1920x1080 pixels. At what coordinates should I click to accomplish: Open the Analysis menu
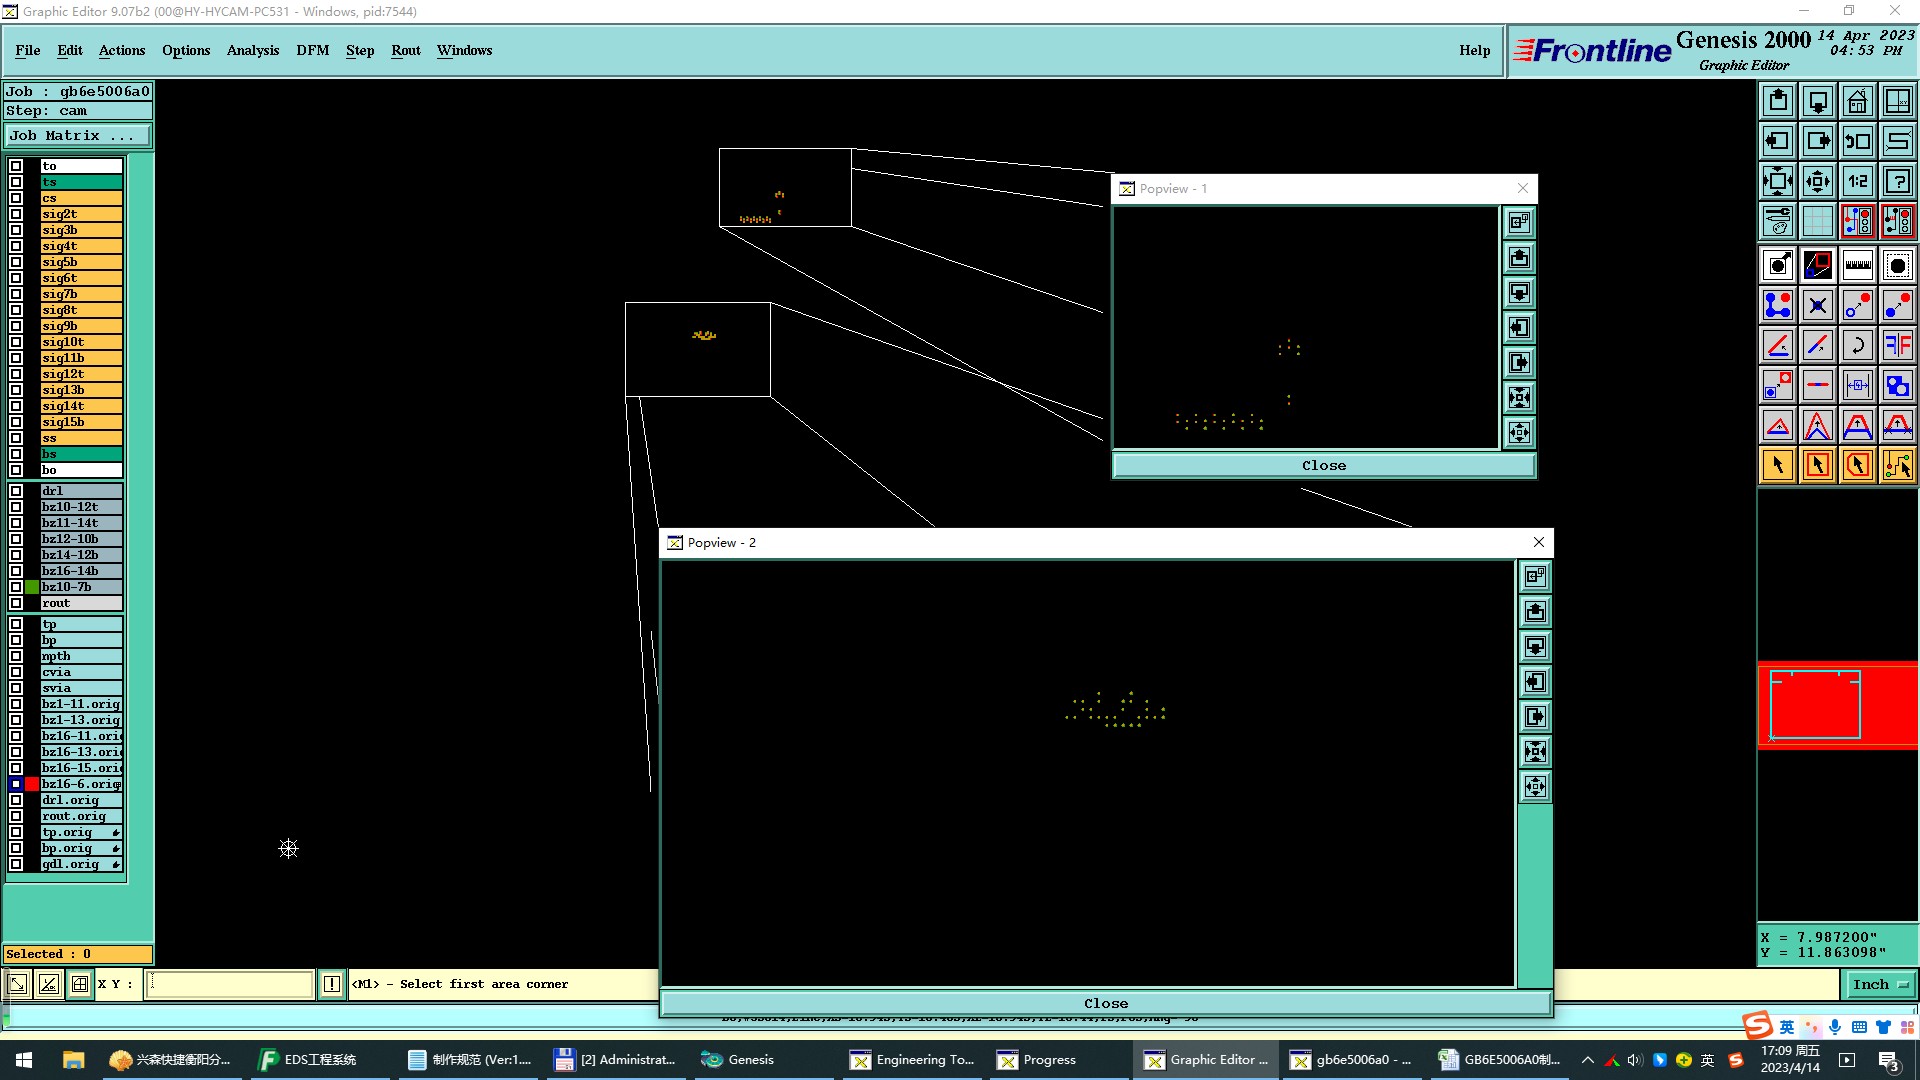pos(252,50)
